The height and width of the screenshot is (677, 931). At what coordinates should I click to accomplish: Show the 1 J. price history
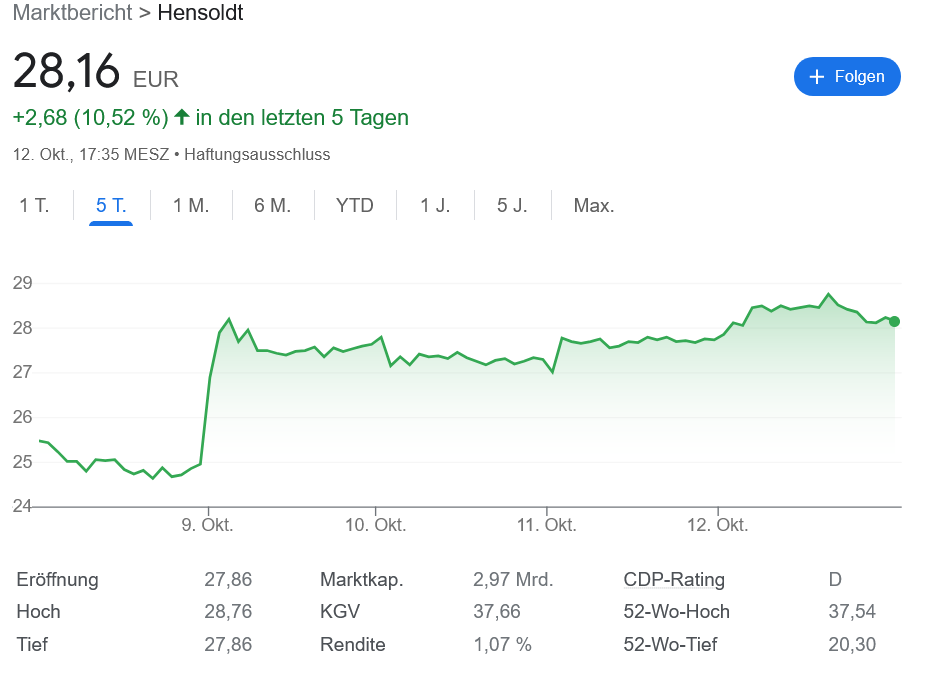[434, 205]
